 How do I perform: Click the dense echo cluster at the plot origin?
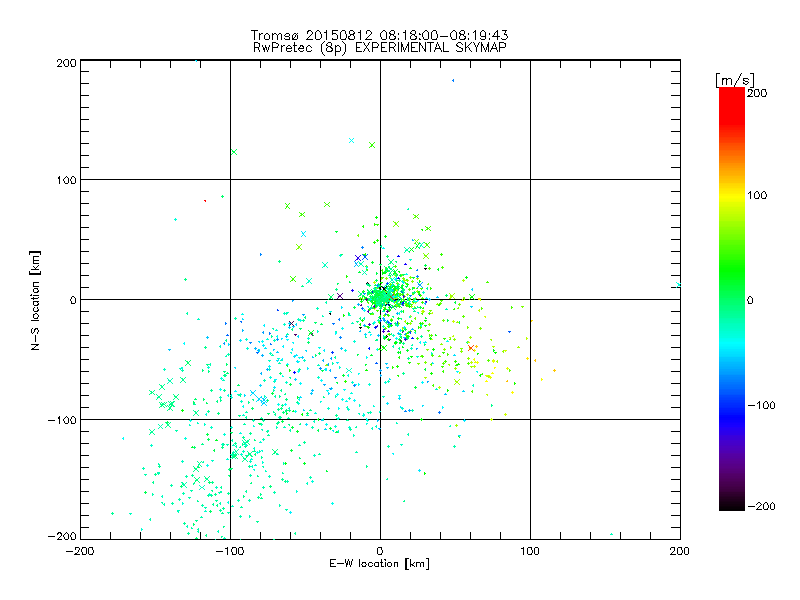click(380, 297)
